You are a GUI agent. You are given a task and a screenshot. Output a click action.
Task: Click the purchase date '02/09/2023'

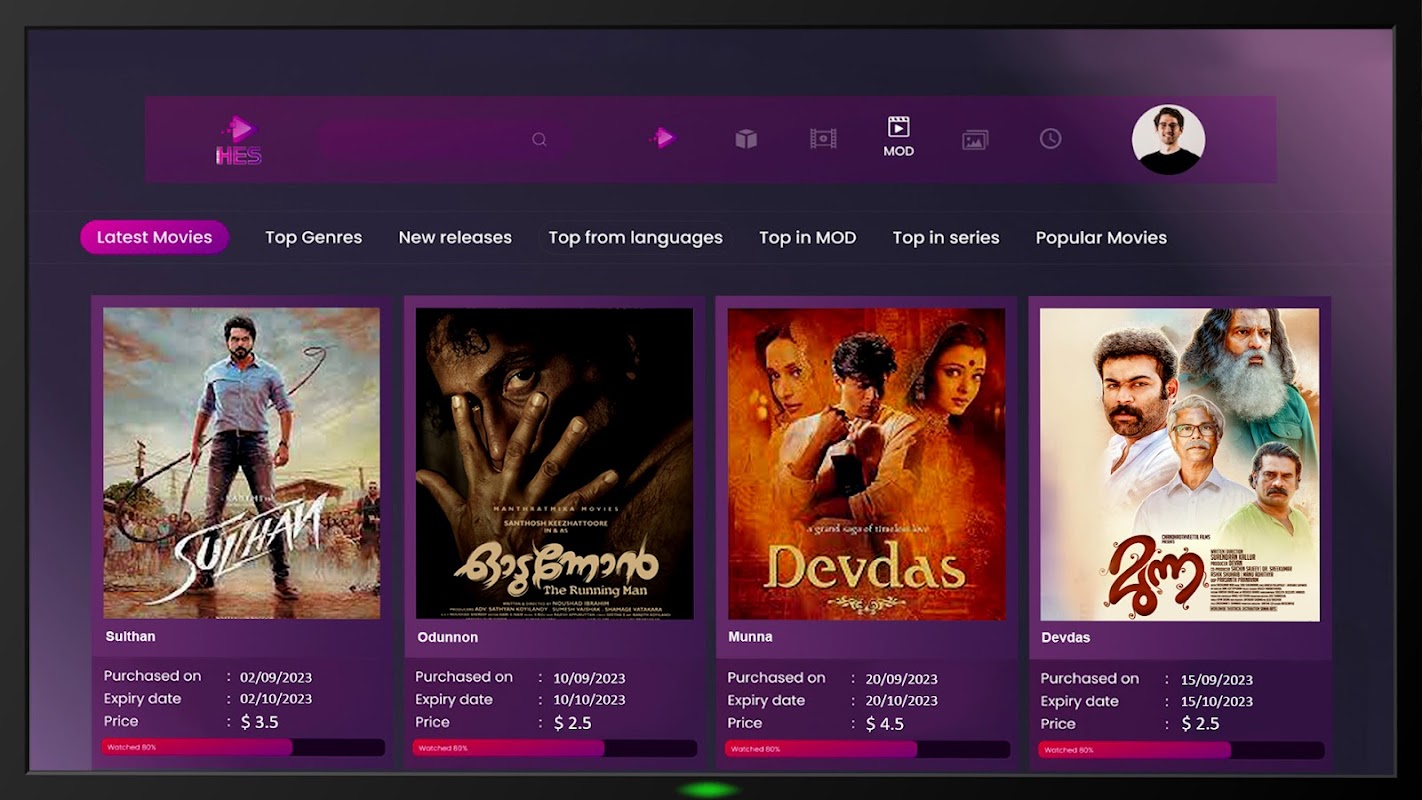276,677
